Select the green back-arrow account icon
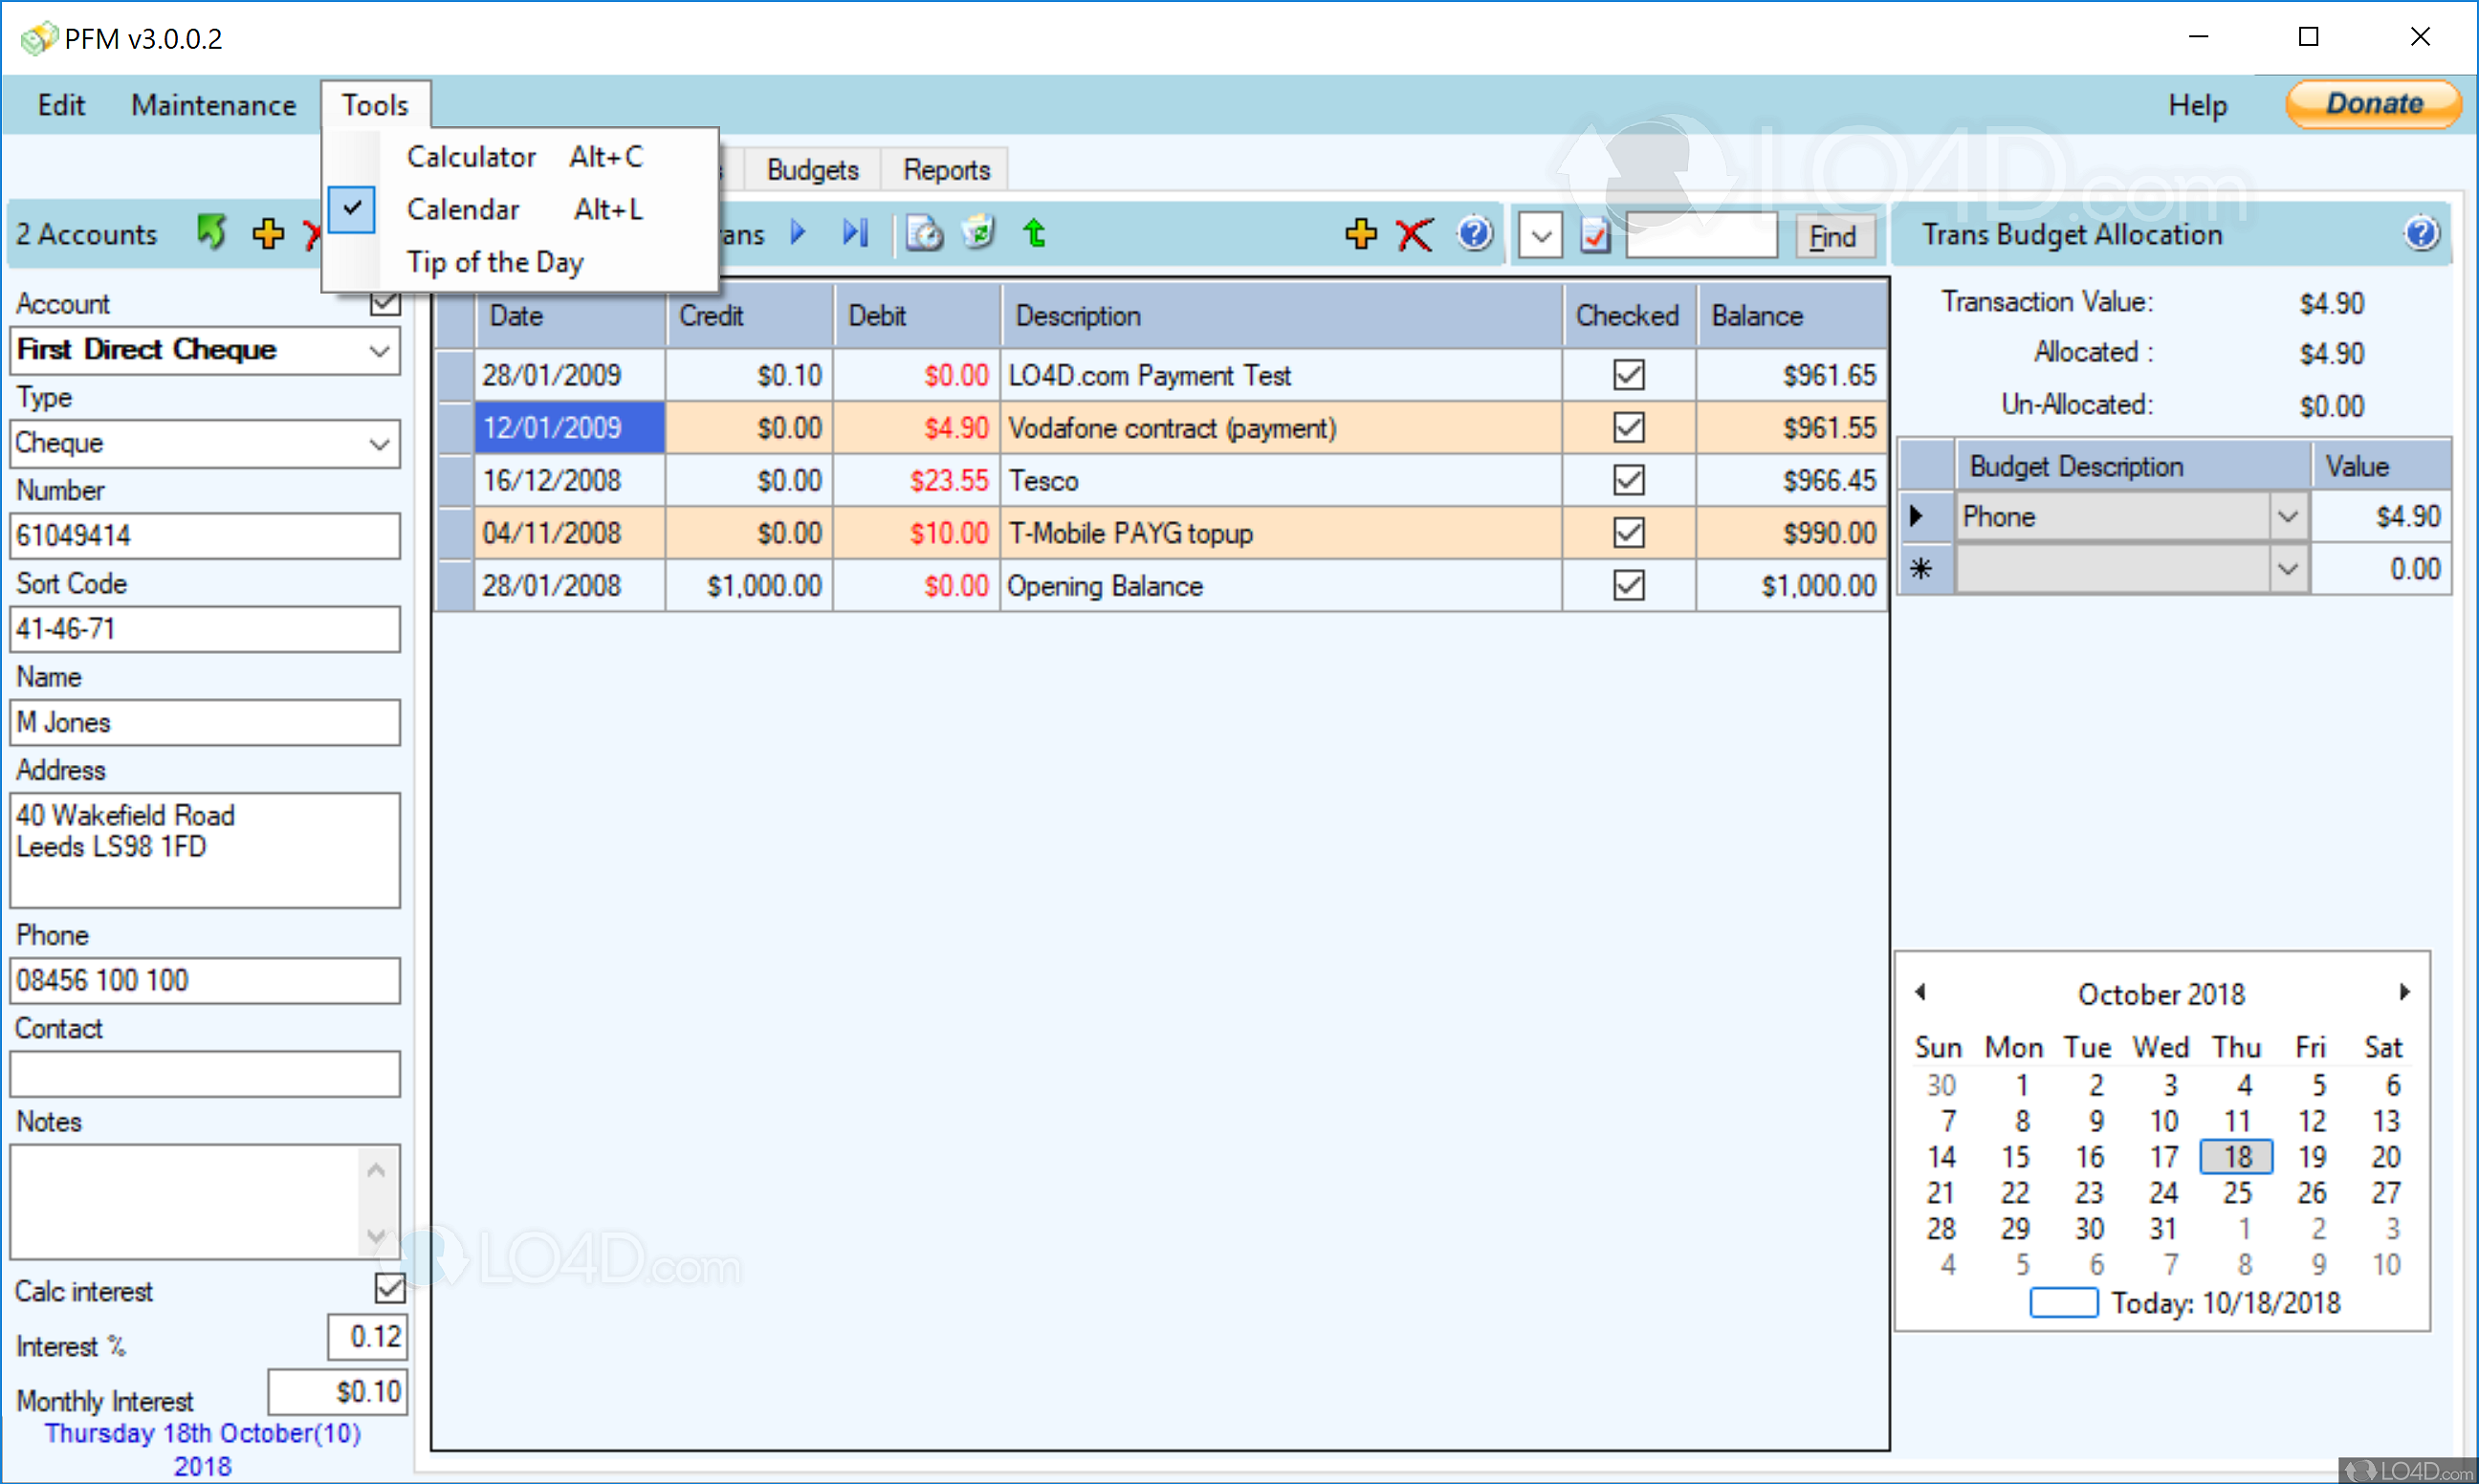The width and height of the screenshot is (2479, 1484). (x=211, y=232)
